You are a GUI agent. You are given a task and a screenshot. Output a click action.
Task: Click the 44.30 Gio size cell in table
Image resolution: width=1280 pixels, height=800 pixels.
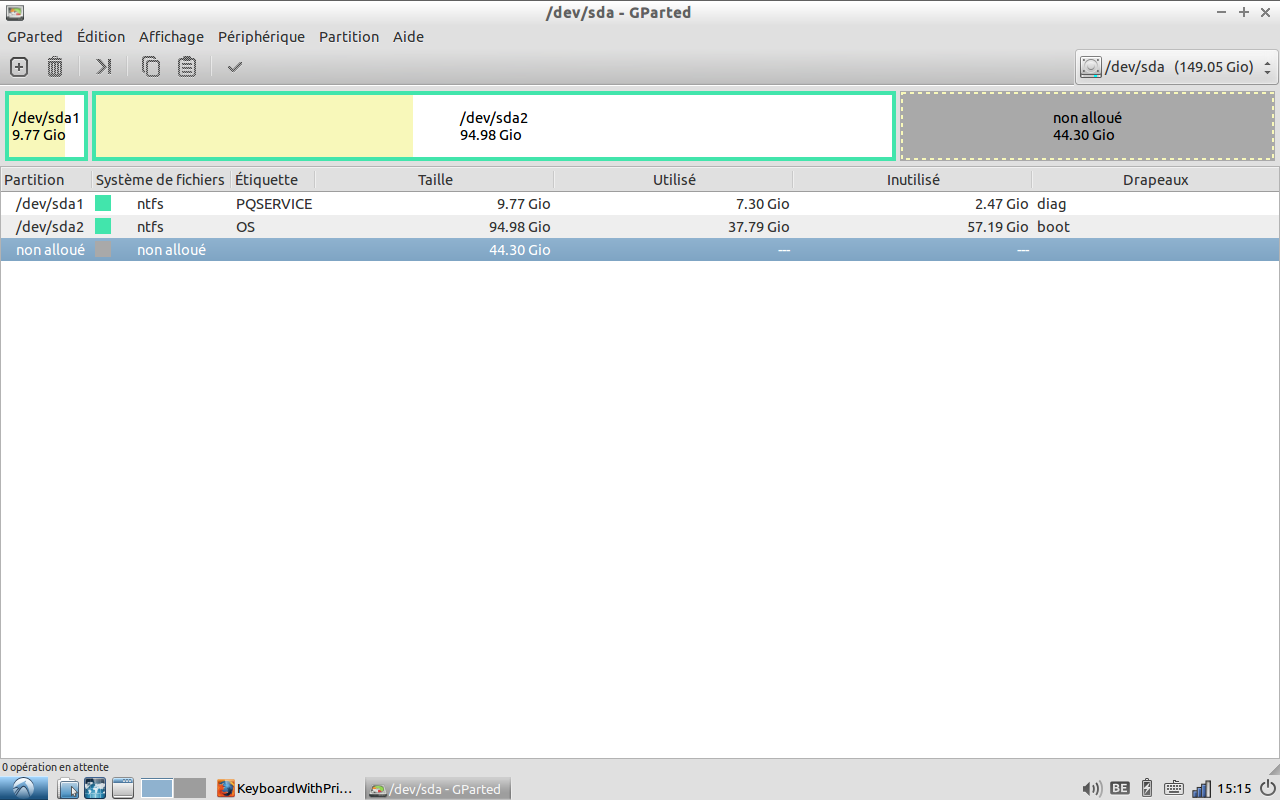pyautogui.click(x=519, y=250)
